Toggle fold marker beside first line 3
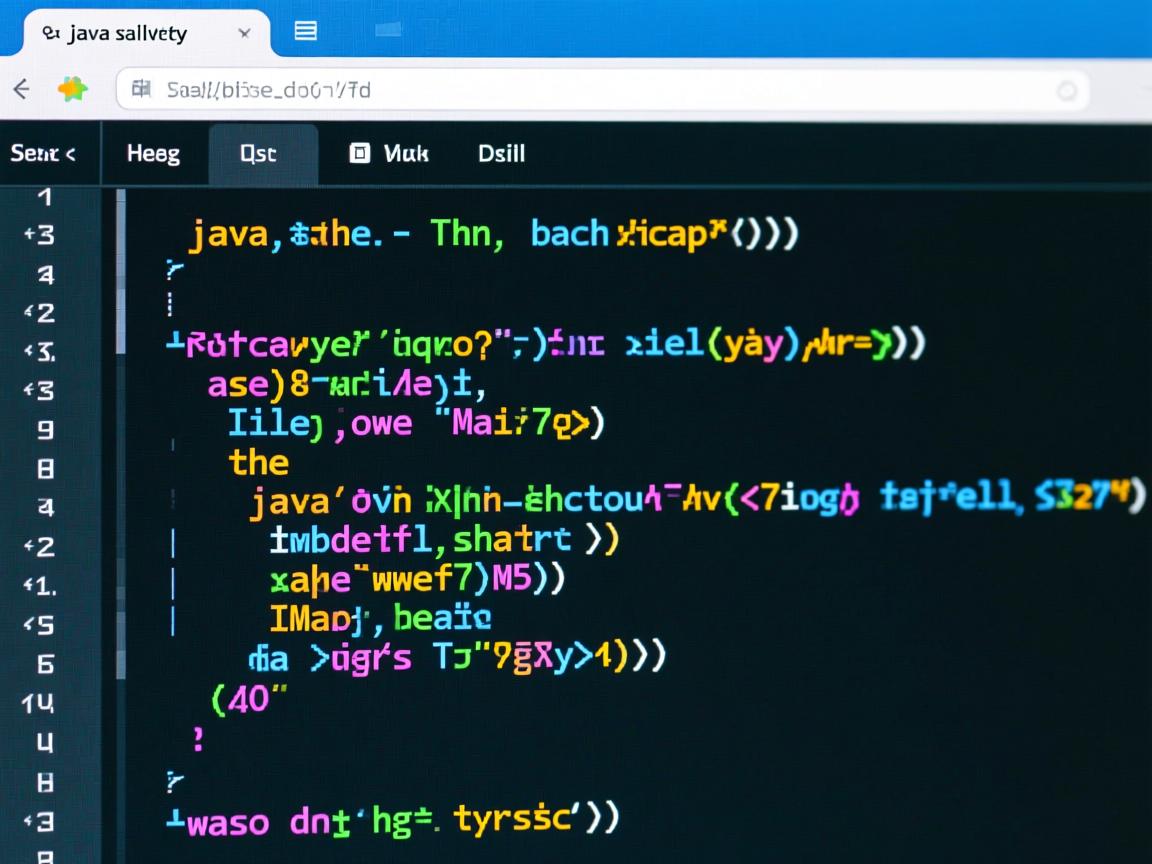 coord(28,235)
